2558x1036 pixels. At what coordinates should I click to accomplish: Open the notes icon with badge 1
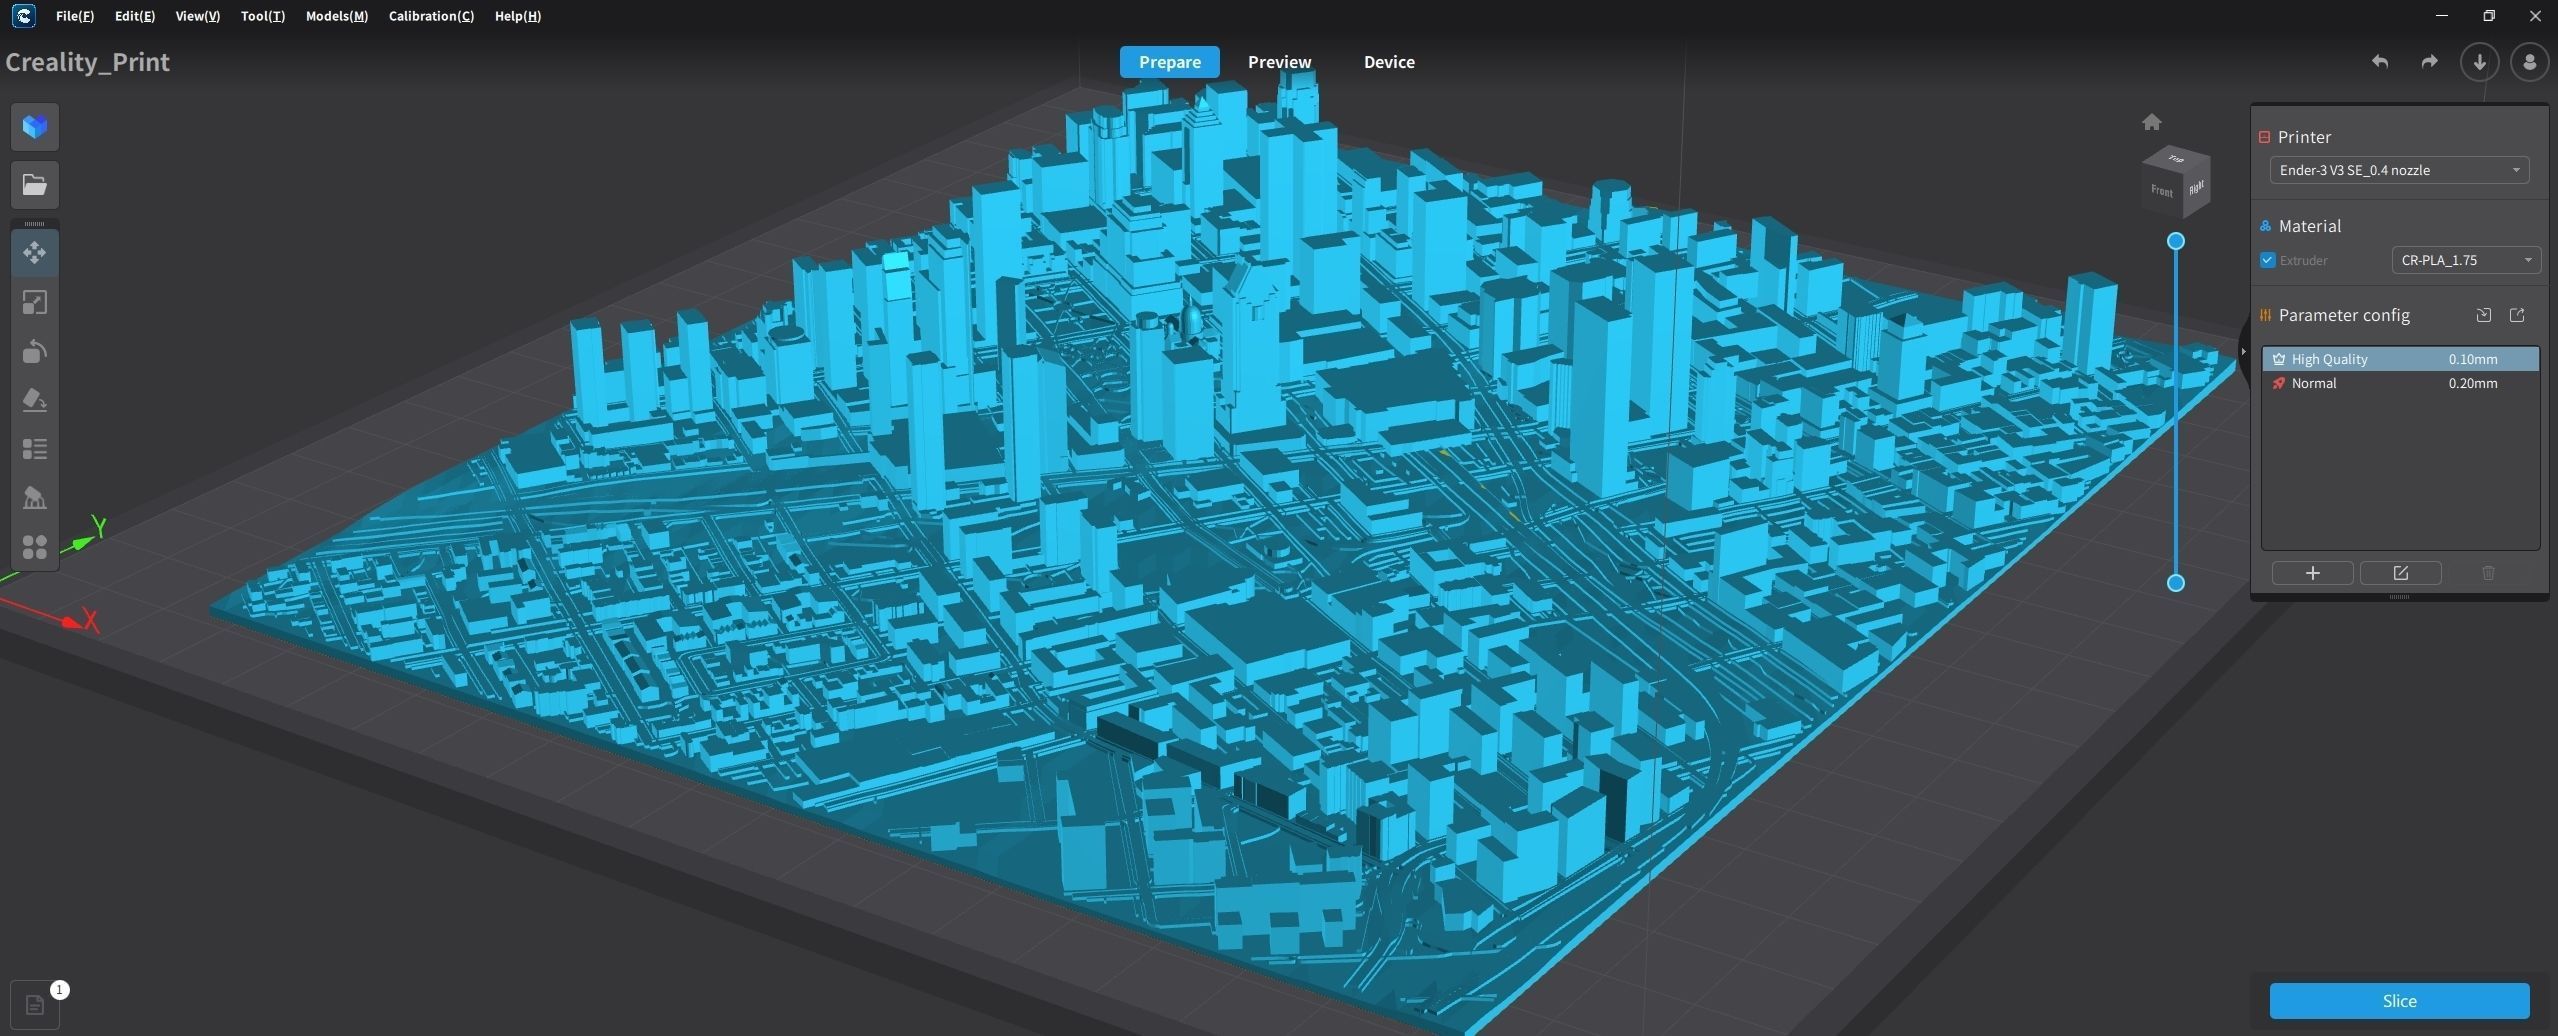(35, 1004)
